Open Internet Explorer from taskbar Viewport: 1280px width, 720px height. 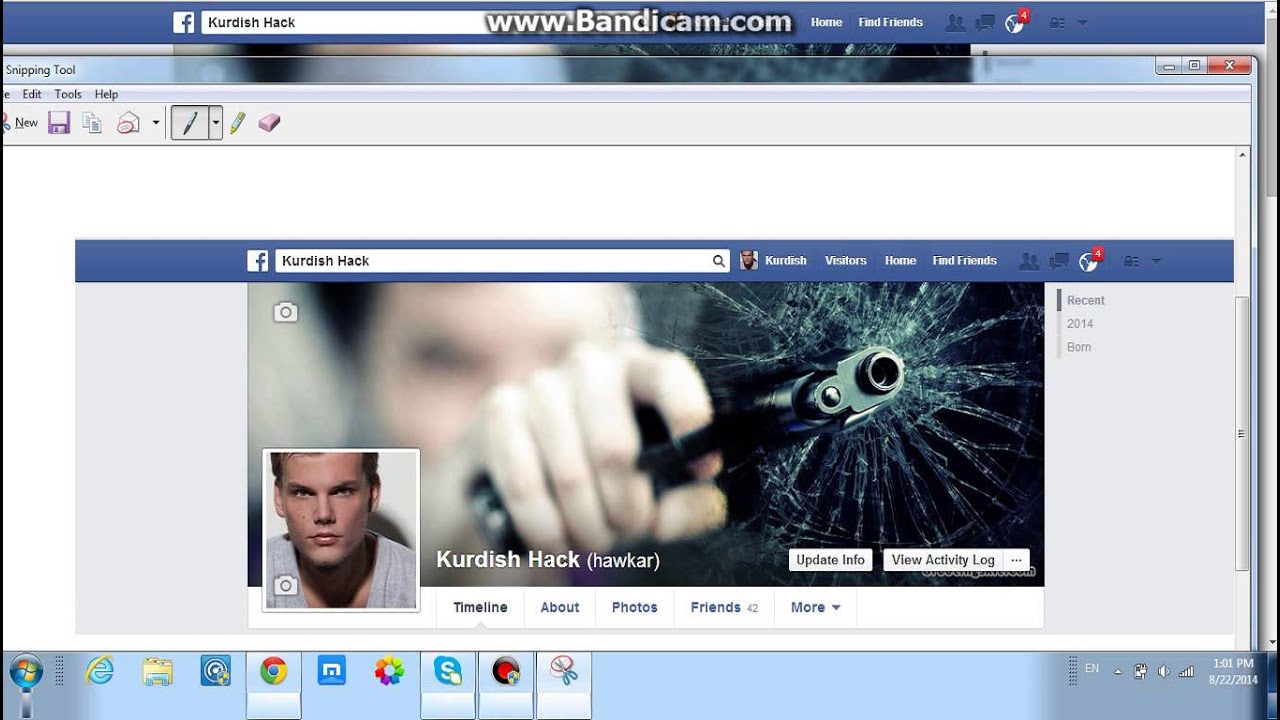[x=100, y=671]
